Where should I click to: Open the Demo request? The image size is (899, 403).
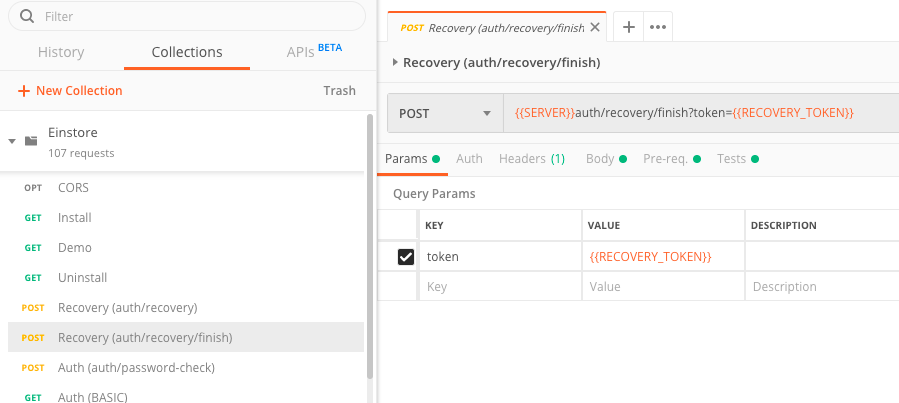pyautogui.click(x=186, y=248)
